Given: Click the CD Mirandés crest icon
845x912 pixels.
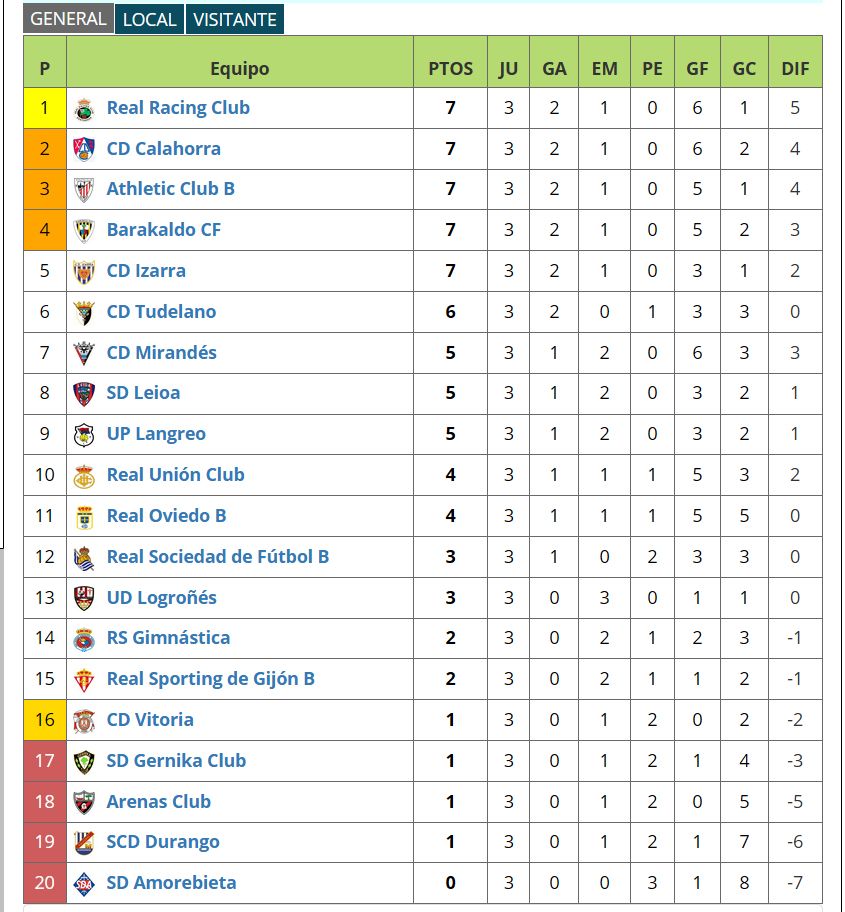Looking at the screenshot, I should pos(84,353).
